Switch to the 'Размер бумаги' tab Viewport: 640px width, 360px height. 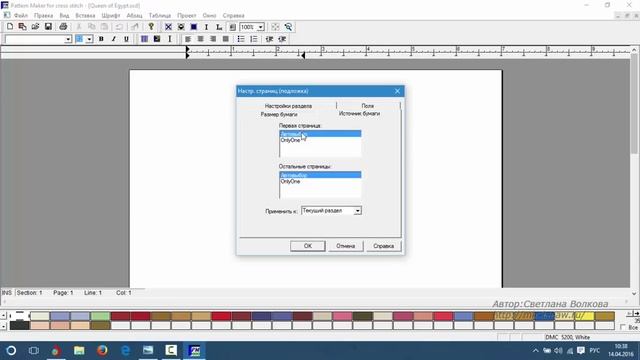point(279,114)
